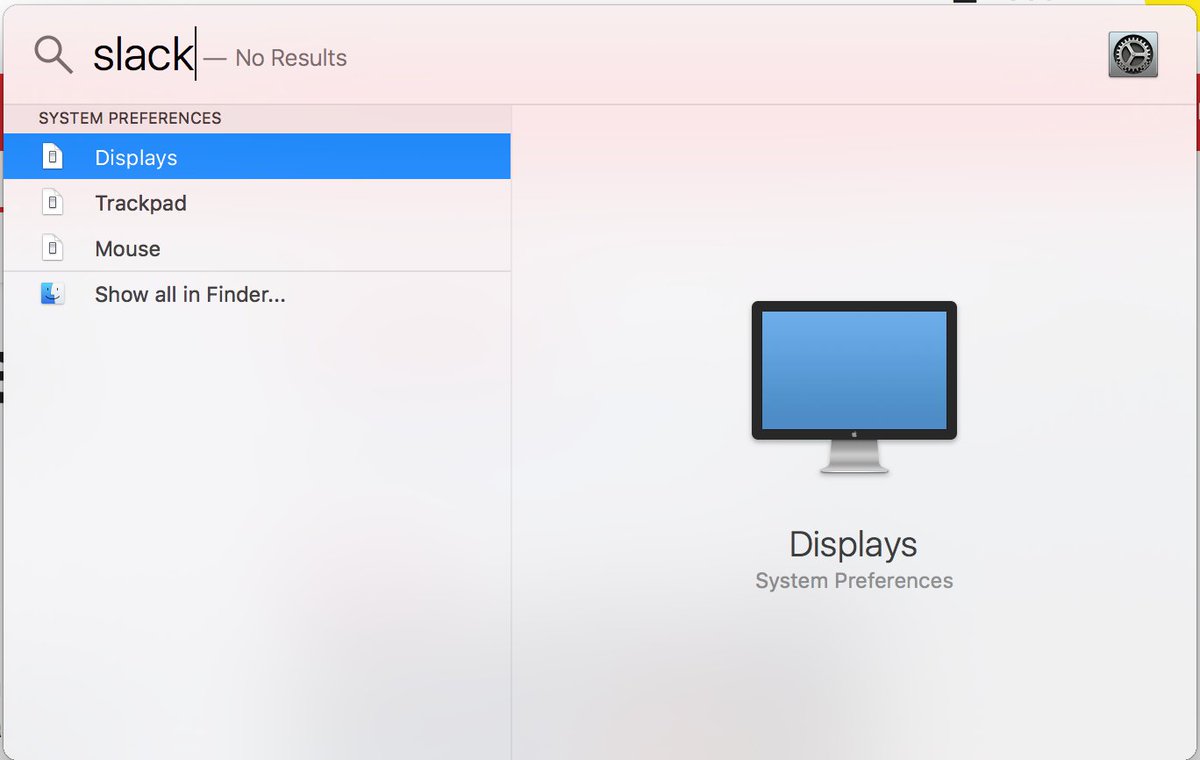1200x760 pixels.
Task: Select the Mouse result row
Action: [257, 248]
